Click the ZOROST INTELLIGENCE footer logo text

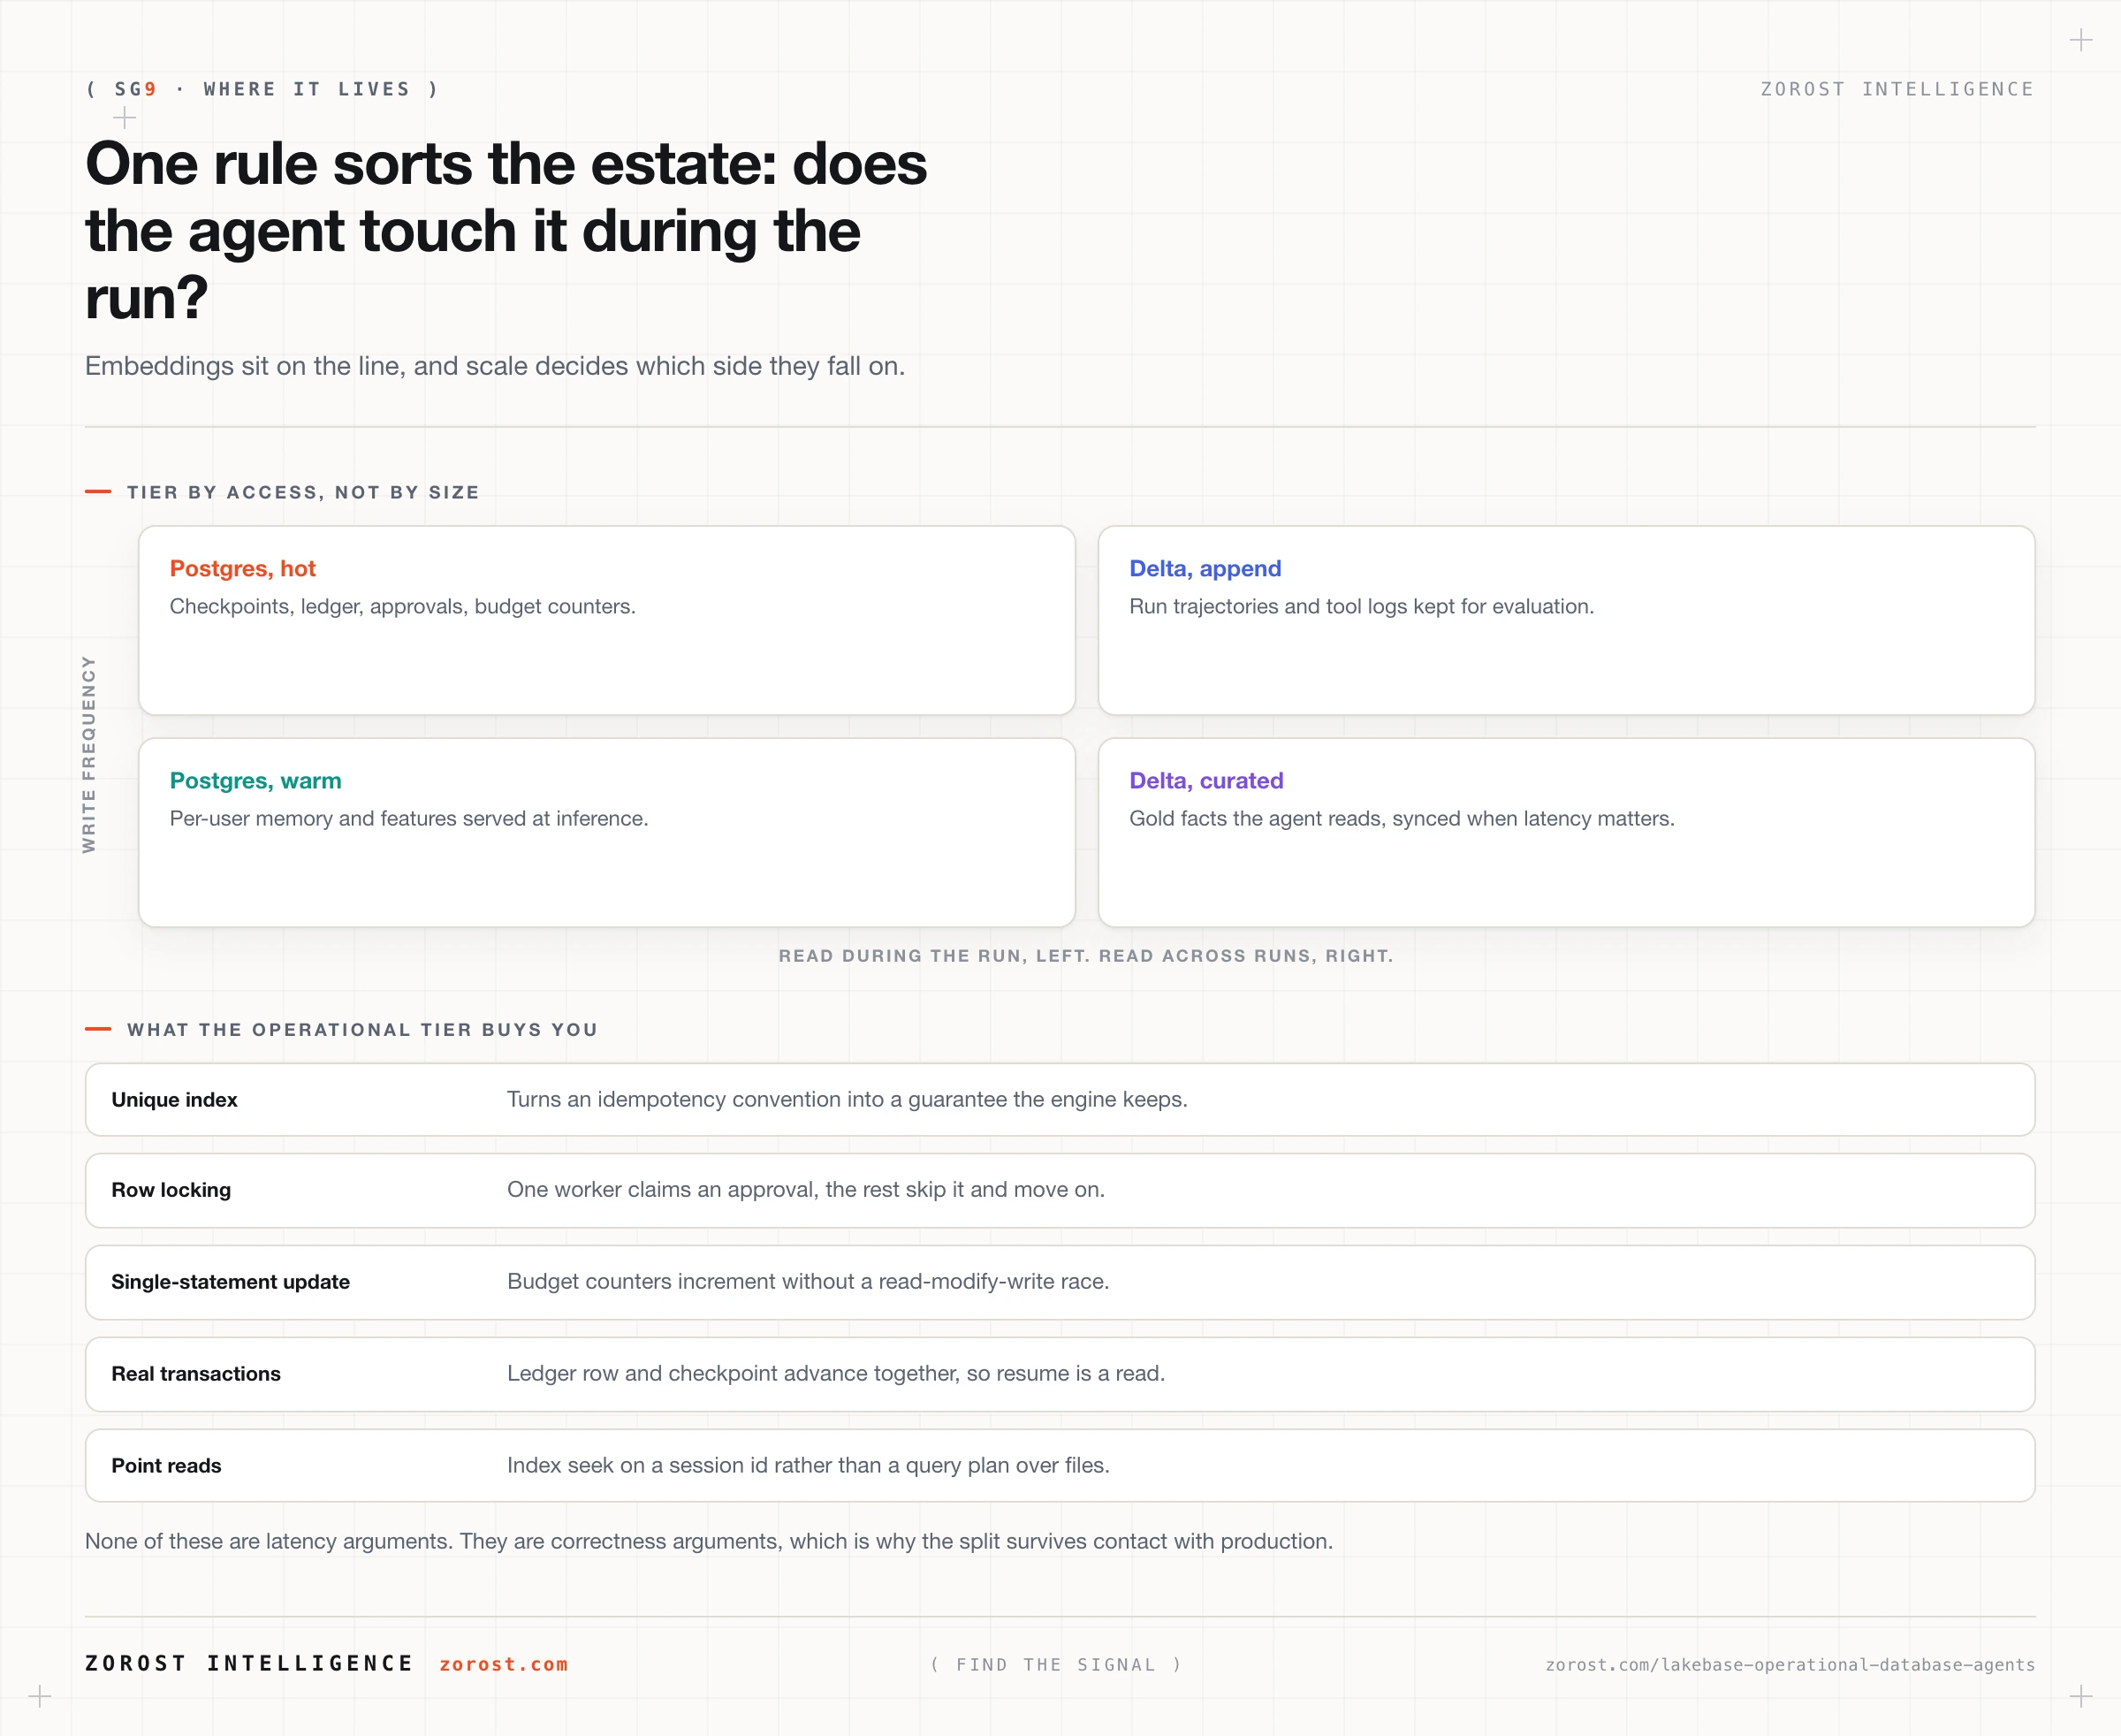pos(249,1663)
